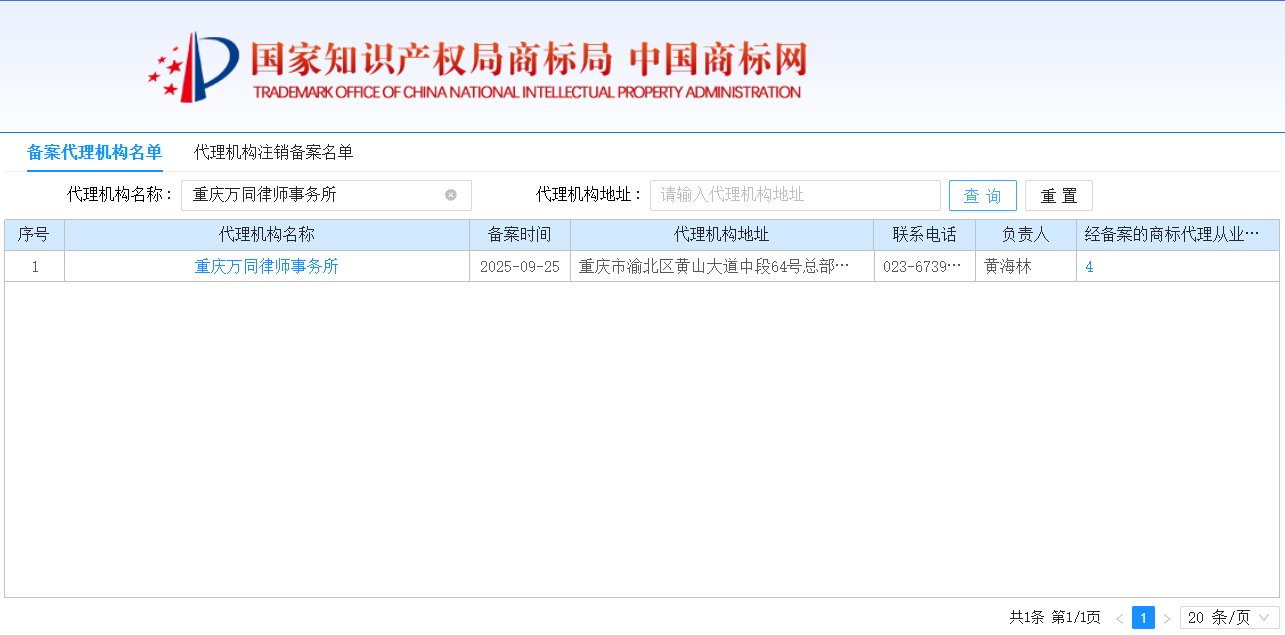Click the truncated agency address cell

[714, 267]
